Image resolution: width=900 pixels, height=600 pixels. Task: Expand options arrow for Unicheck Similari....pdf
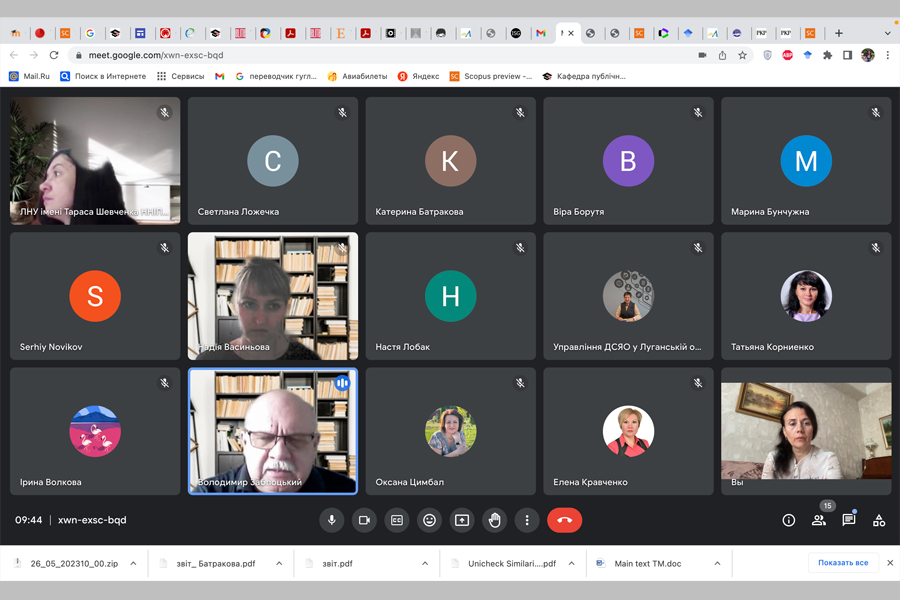click(x=572, y=563)
